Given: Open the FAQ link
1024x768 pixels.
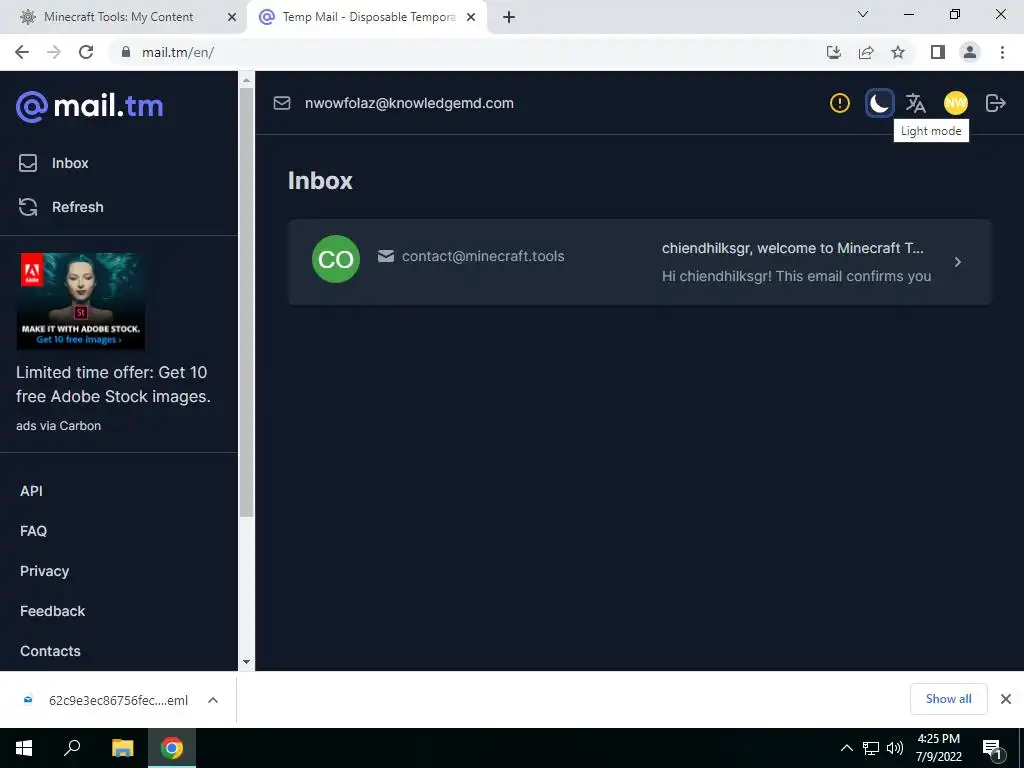Looking at the screenshot, I should click(33, 531).
